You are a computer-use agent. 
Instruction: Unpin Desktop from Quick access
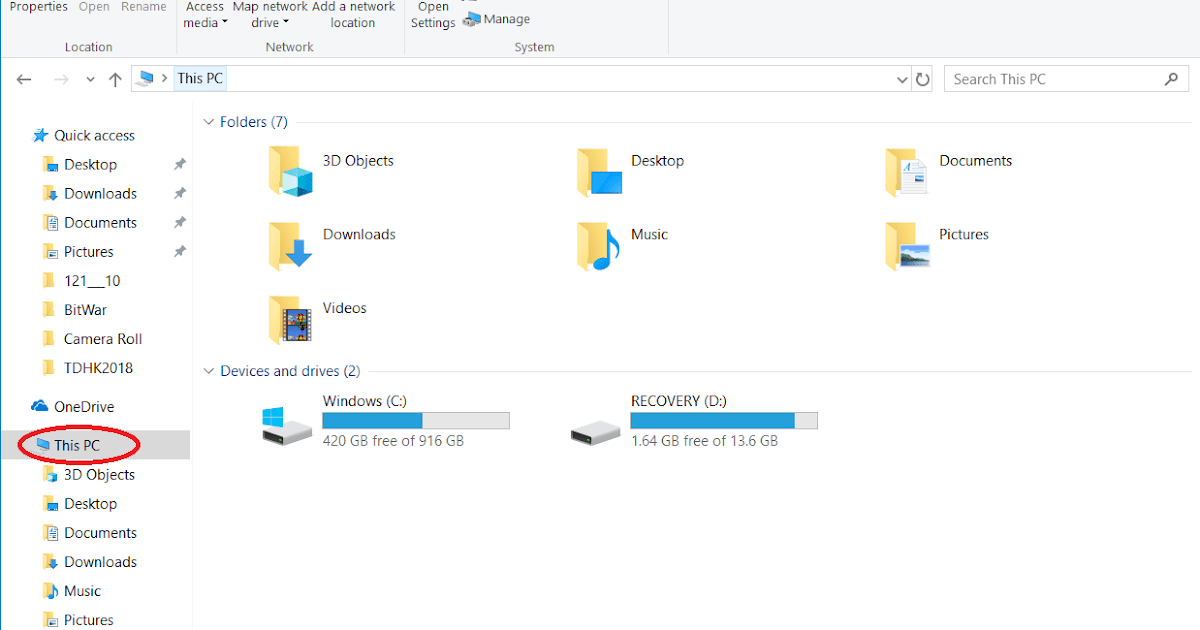pyautogui.click(x=179, y=164)
